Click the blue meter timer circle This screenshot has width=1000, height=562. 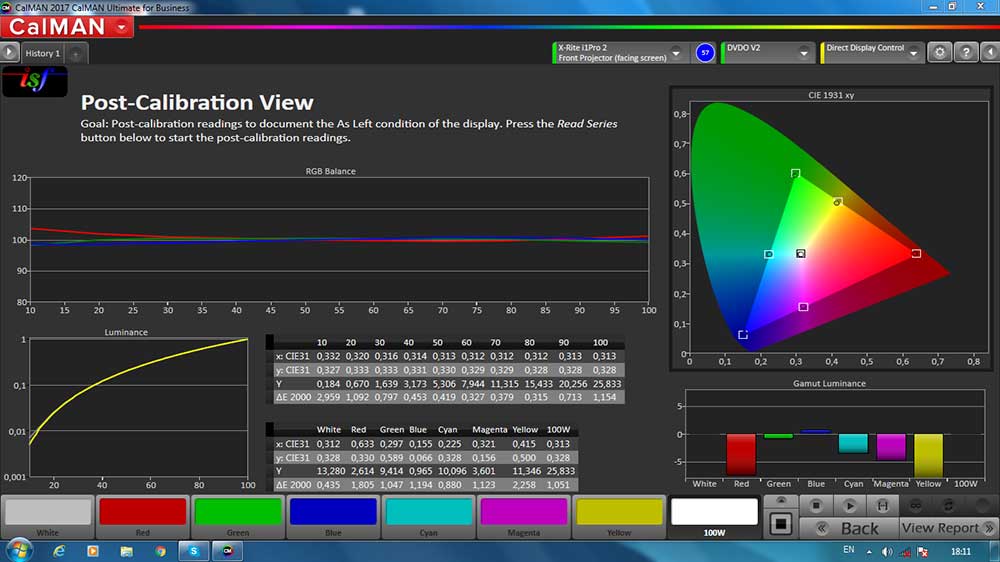(705, 53)
